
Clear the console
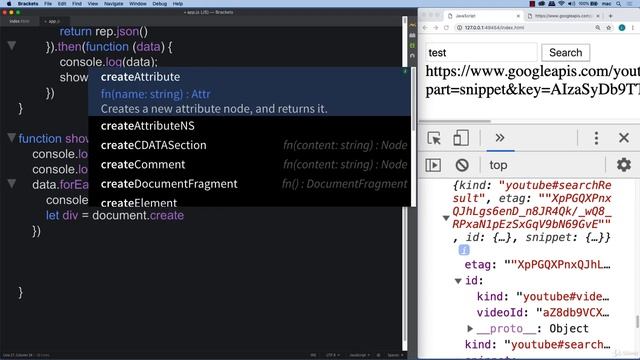click(x=462, y=165)
